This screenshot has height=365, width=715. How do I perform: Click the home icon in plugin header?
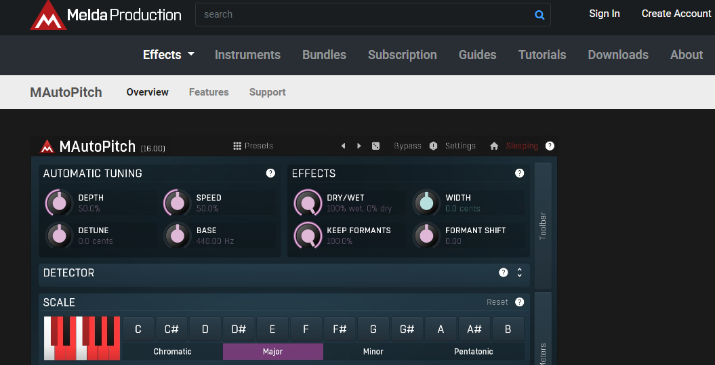[x=494, y=146]
